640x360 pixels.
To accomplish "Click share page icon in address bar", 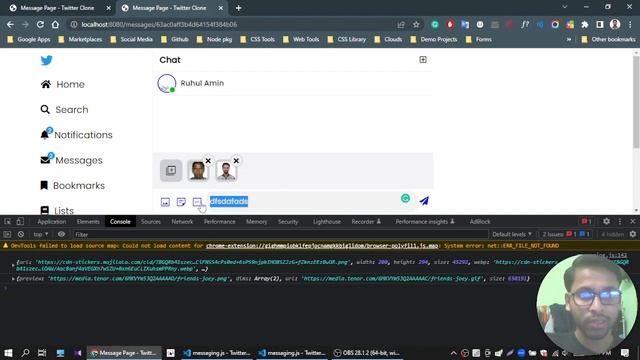I will [401, 24].
